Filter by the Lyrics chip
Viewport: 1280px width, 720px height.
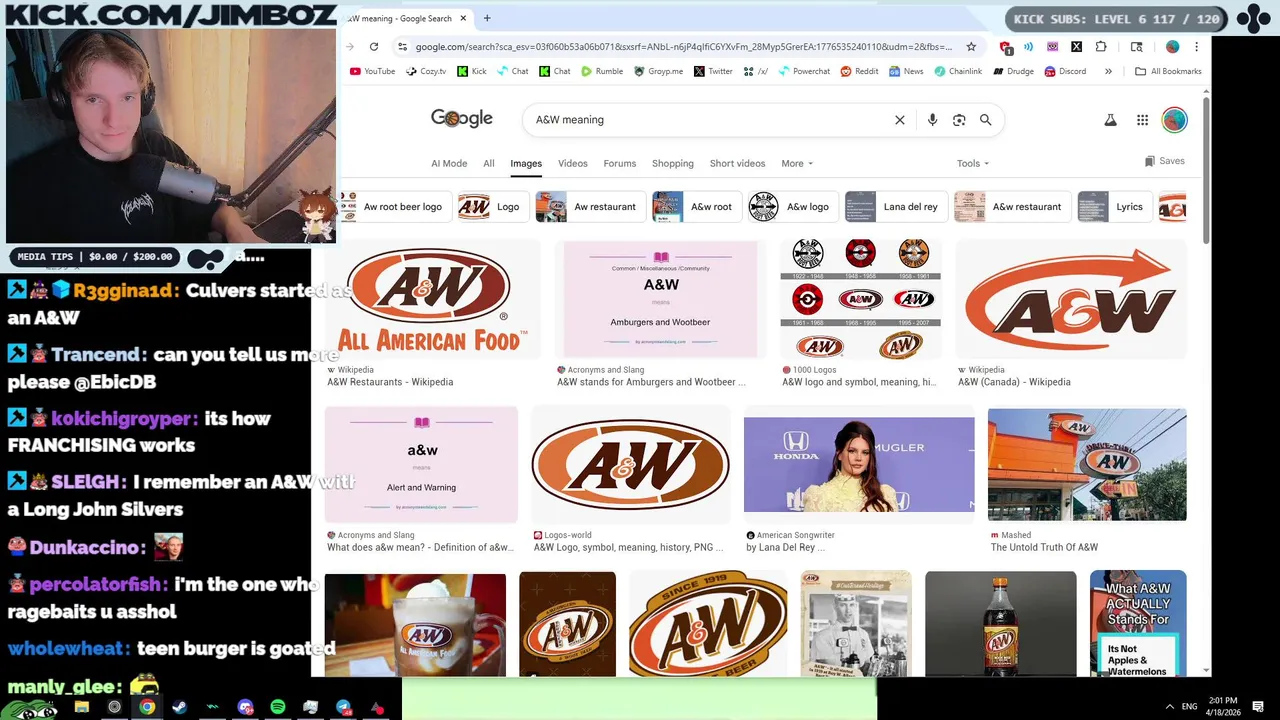pos(1115,207)
